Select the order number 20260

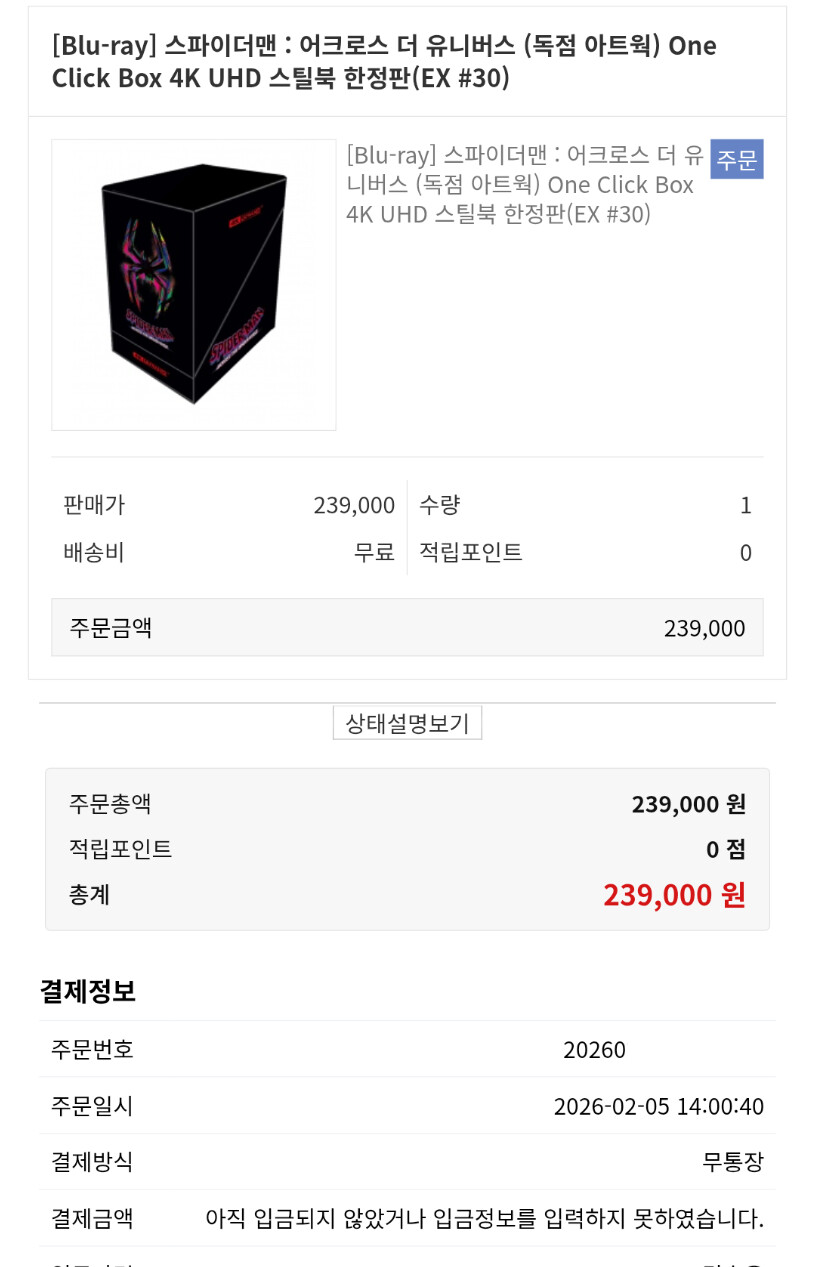(x=594, y=1050)
